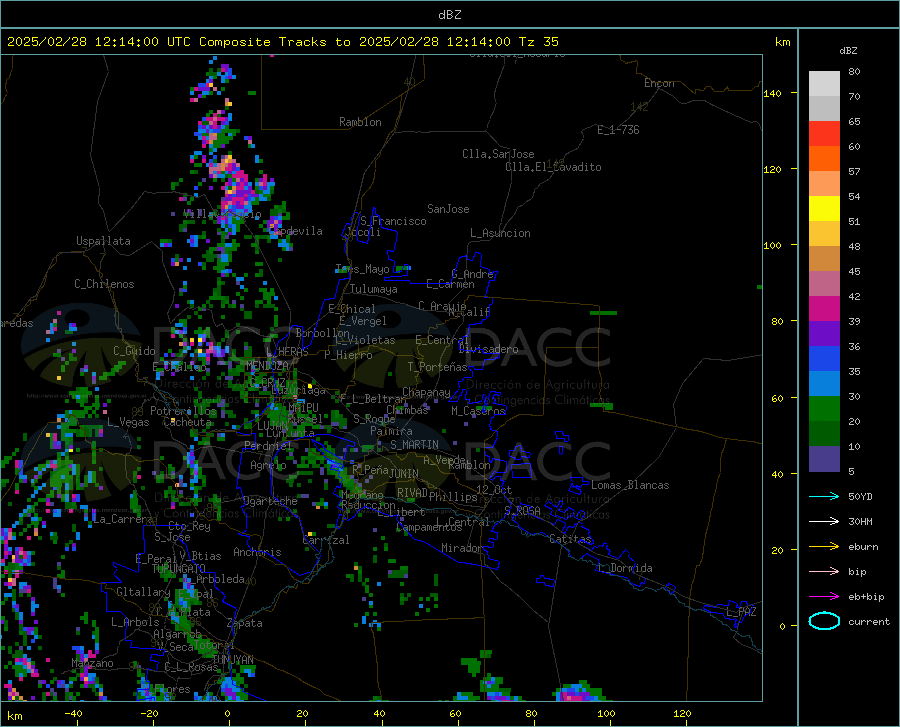Image resolution: width=900 pixels, height=727 pixels.
Task: Click the white 30HM arrow icon
Action: coord(824,521)
